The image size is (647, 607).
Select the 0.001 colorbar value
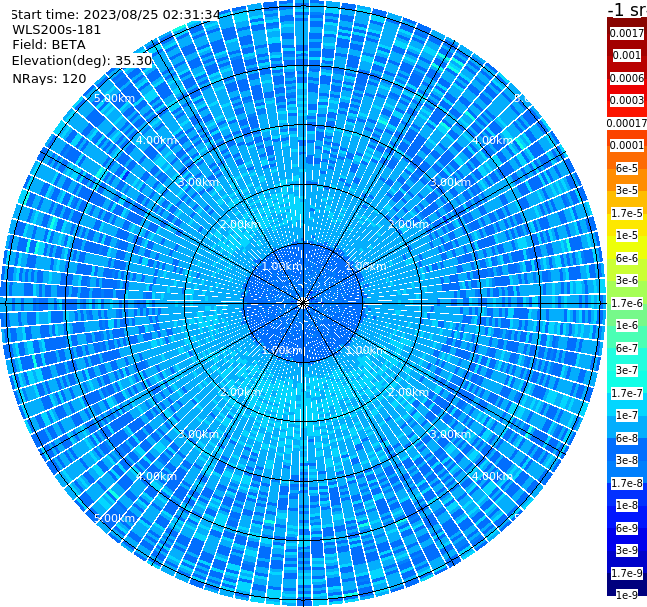coord(627,55)
